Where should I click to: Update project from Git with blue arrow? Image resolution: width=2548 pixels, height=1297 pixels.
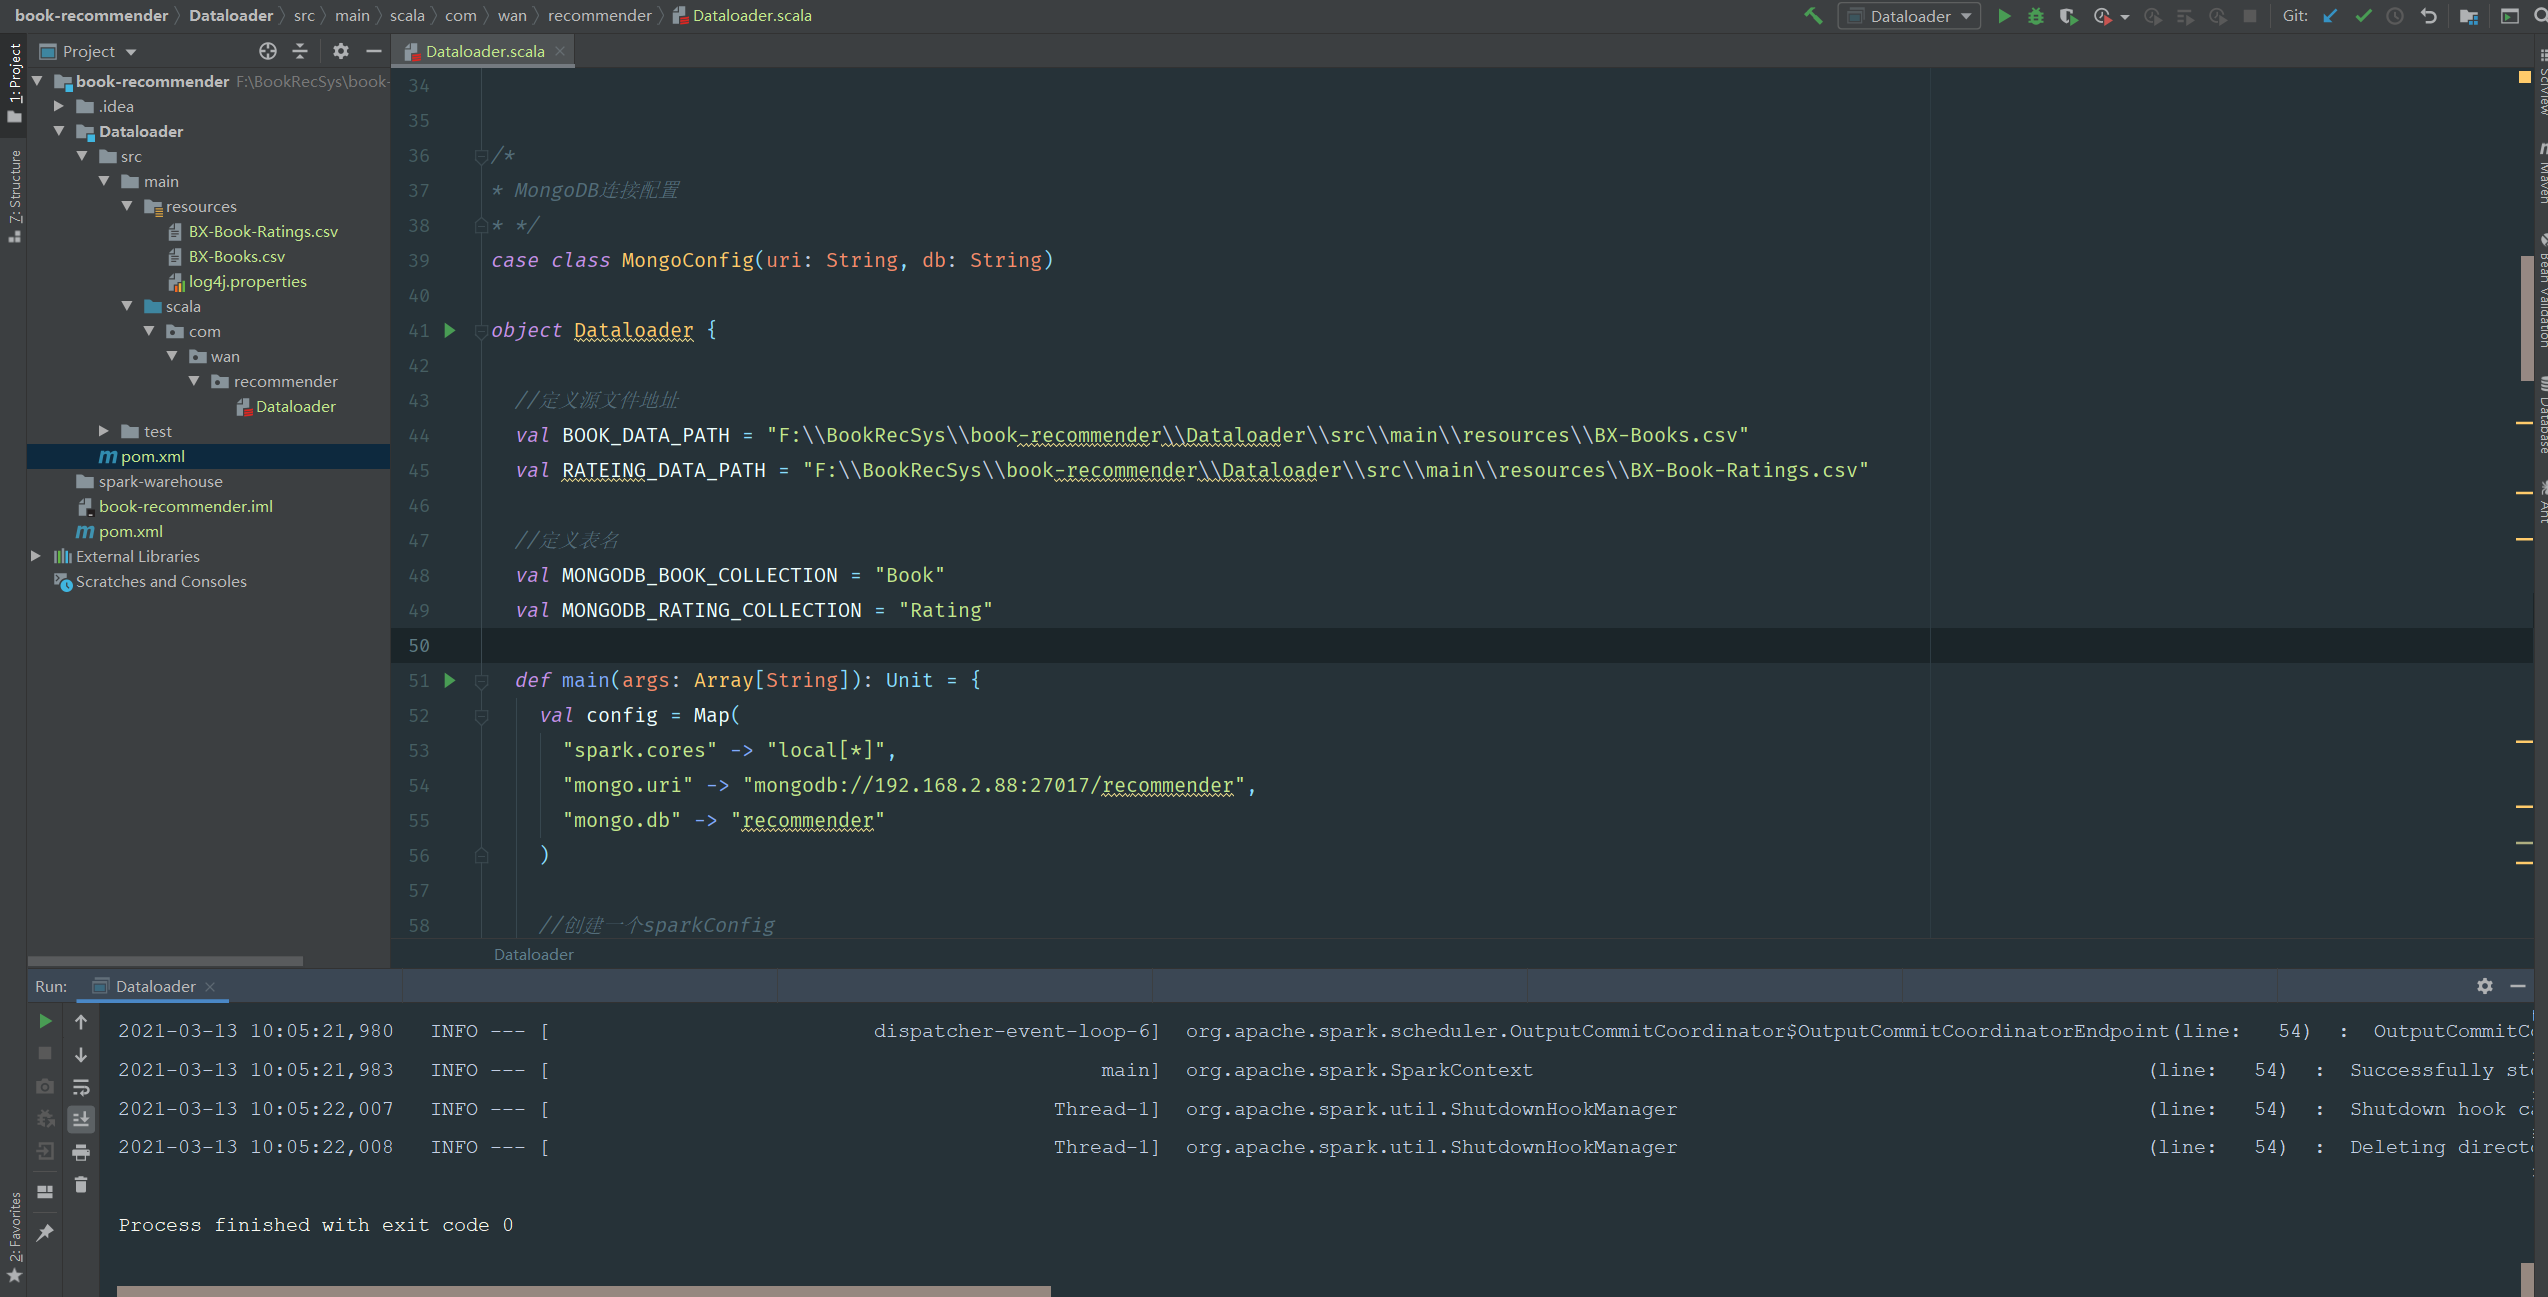coord(2330,16)
